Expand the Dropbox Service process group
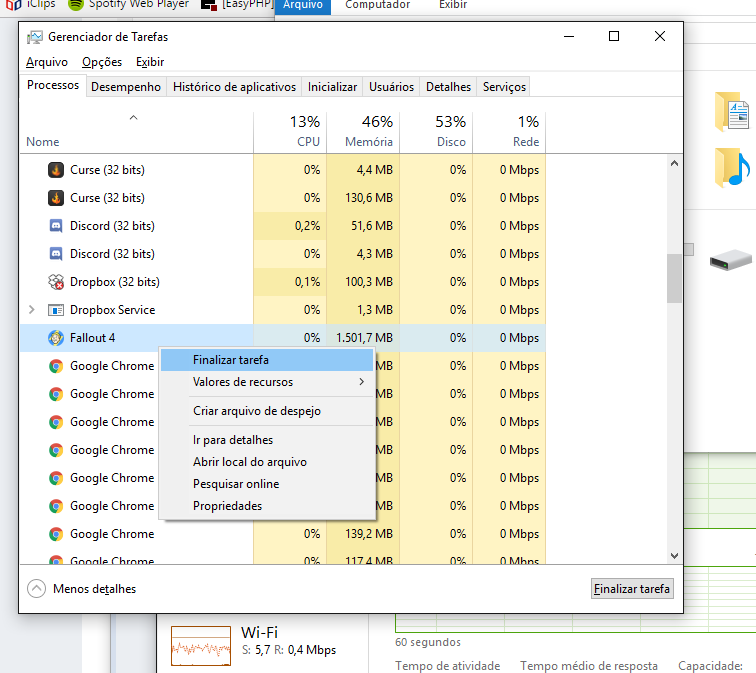 click(32, 310)
